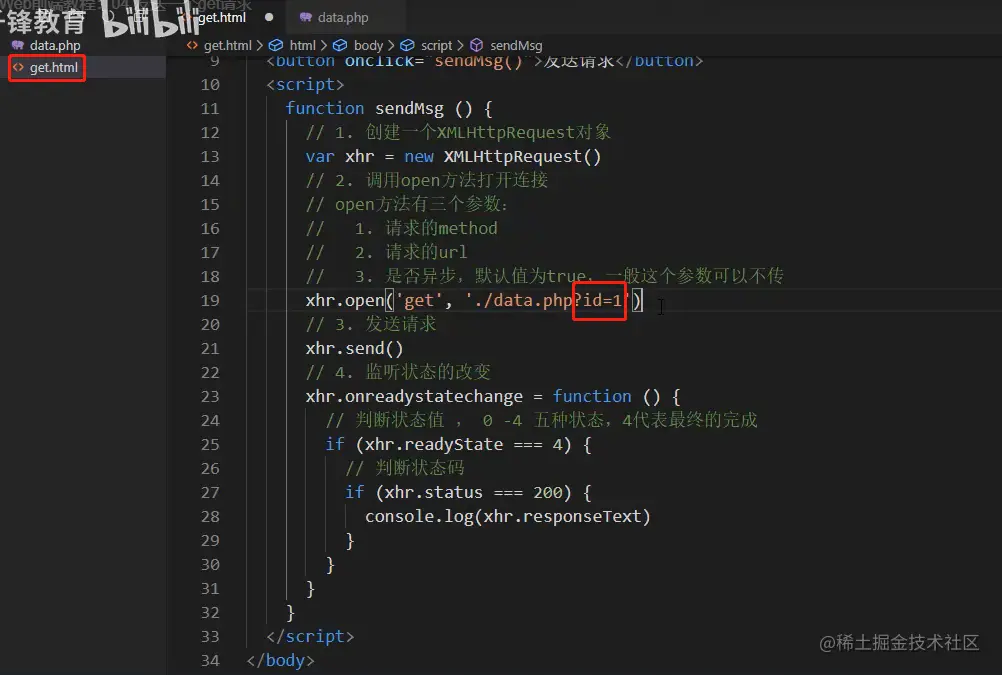Click line number 28 in the gutter
The image size is (1002, 675).
click(x=210, y=516)
